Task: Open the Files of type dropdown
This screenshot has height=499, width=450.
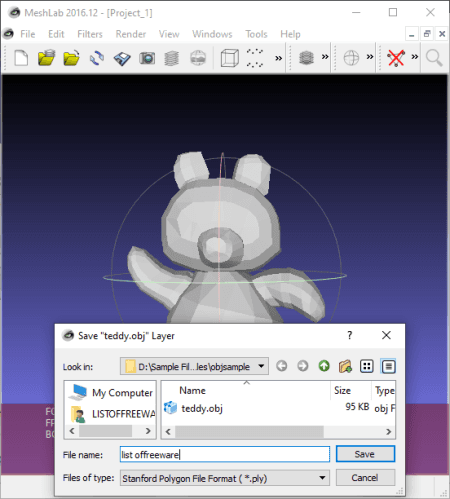Action: pos(225,478)
